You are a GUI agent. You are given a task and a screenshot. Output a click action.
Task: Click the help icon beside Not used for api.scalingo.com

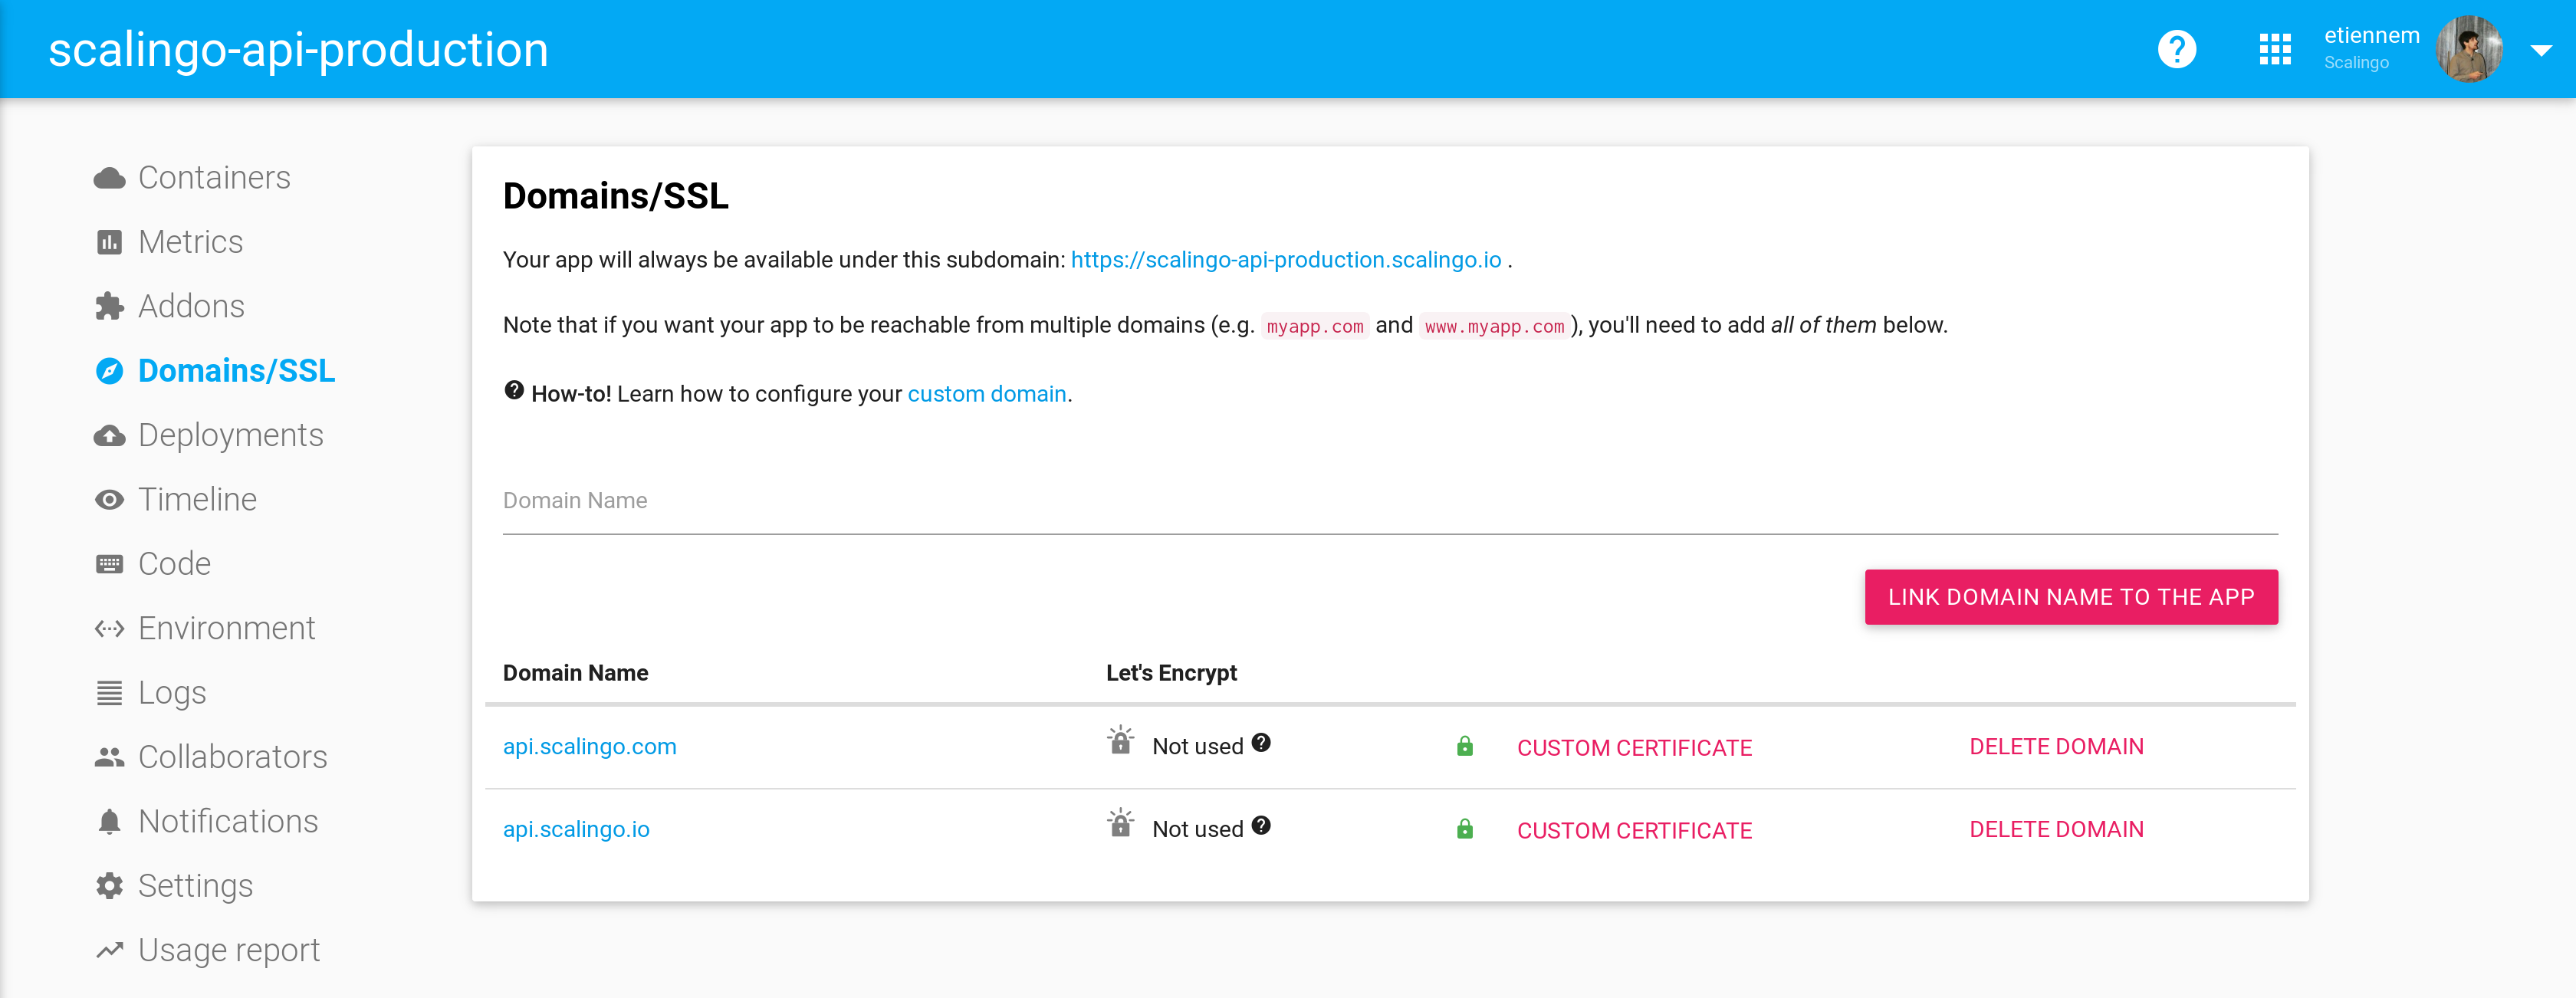coord(1261,743)
